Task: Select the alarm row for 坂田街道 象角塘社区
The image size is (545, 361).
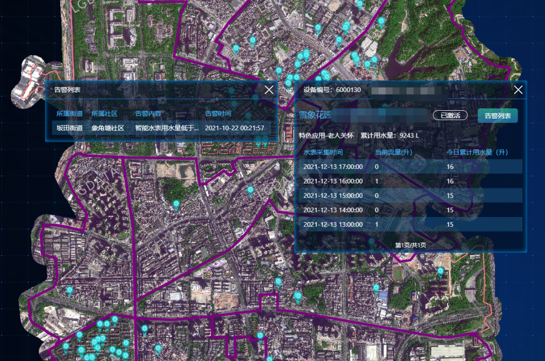Action: (x=162, y=128)
